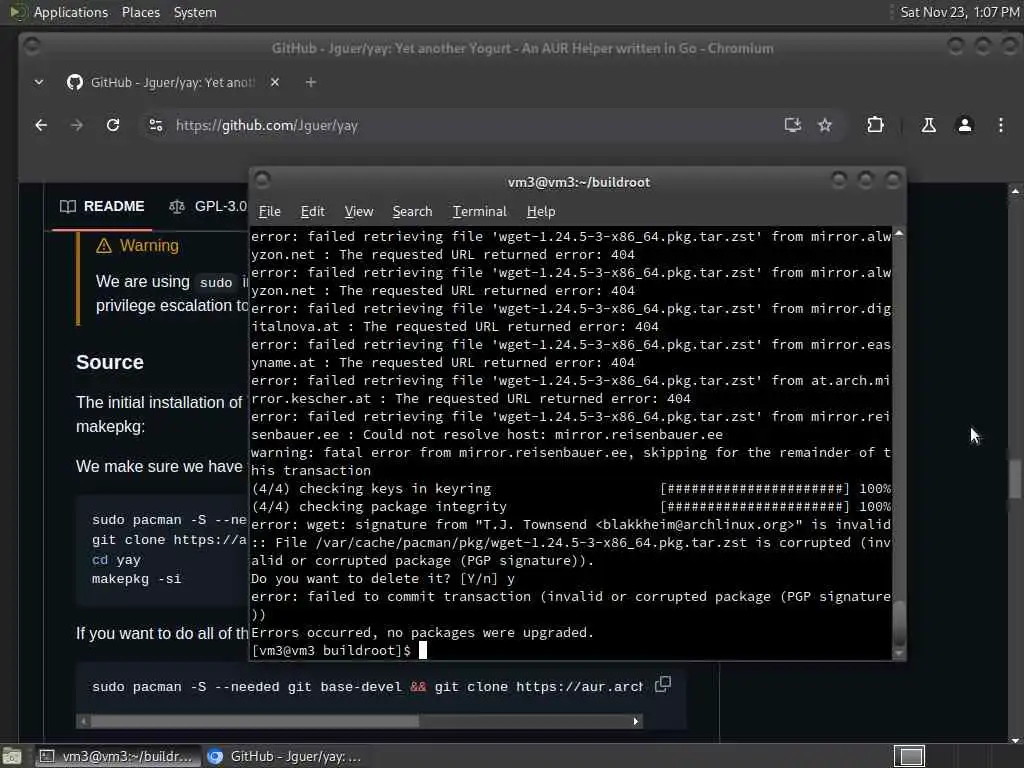The image size is (1024, 768).
Task: Open the terminal Search menu
Action: (412, 212)
